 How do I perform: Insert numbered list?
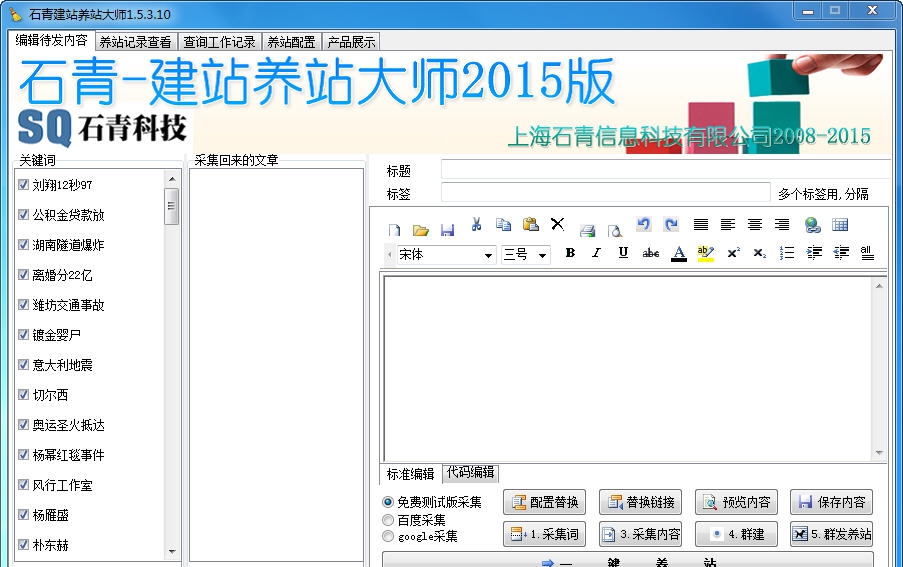[787, 253]
